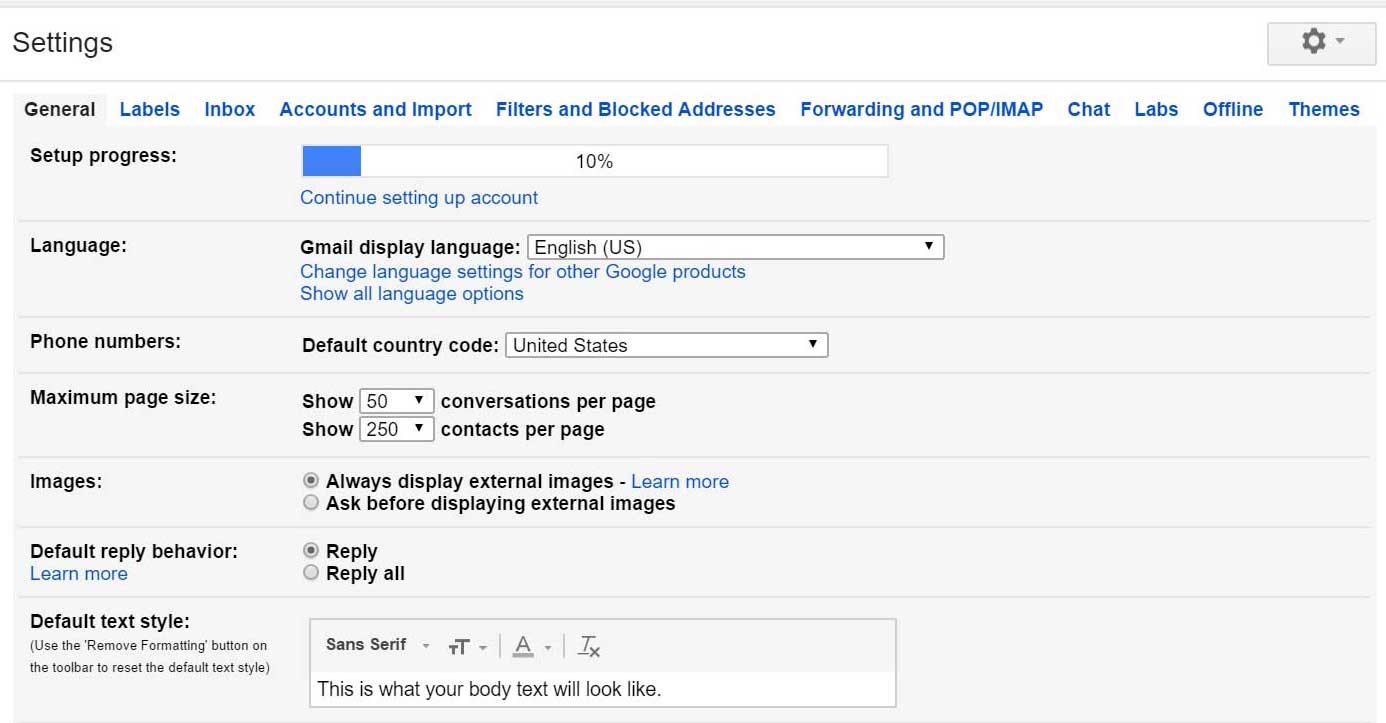Select the "Reply" option

click(x=311, y=550)
